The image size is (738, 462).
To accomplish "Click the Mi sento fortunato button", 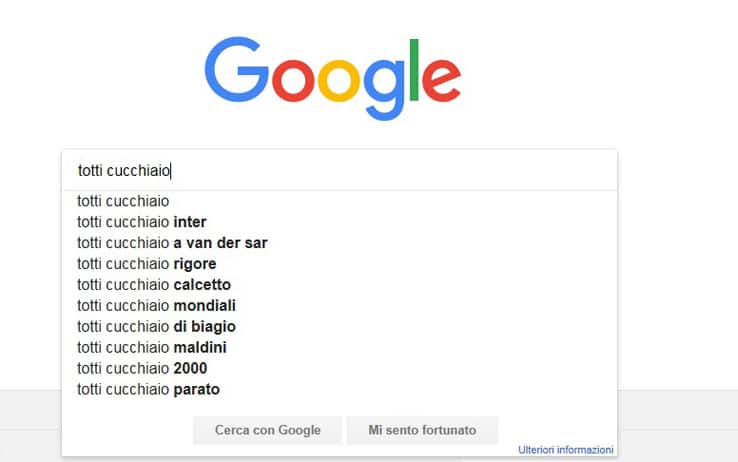I will coord(422,430).
